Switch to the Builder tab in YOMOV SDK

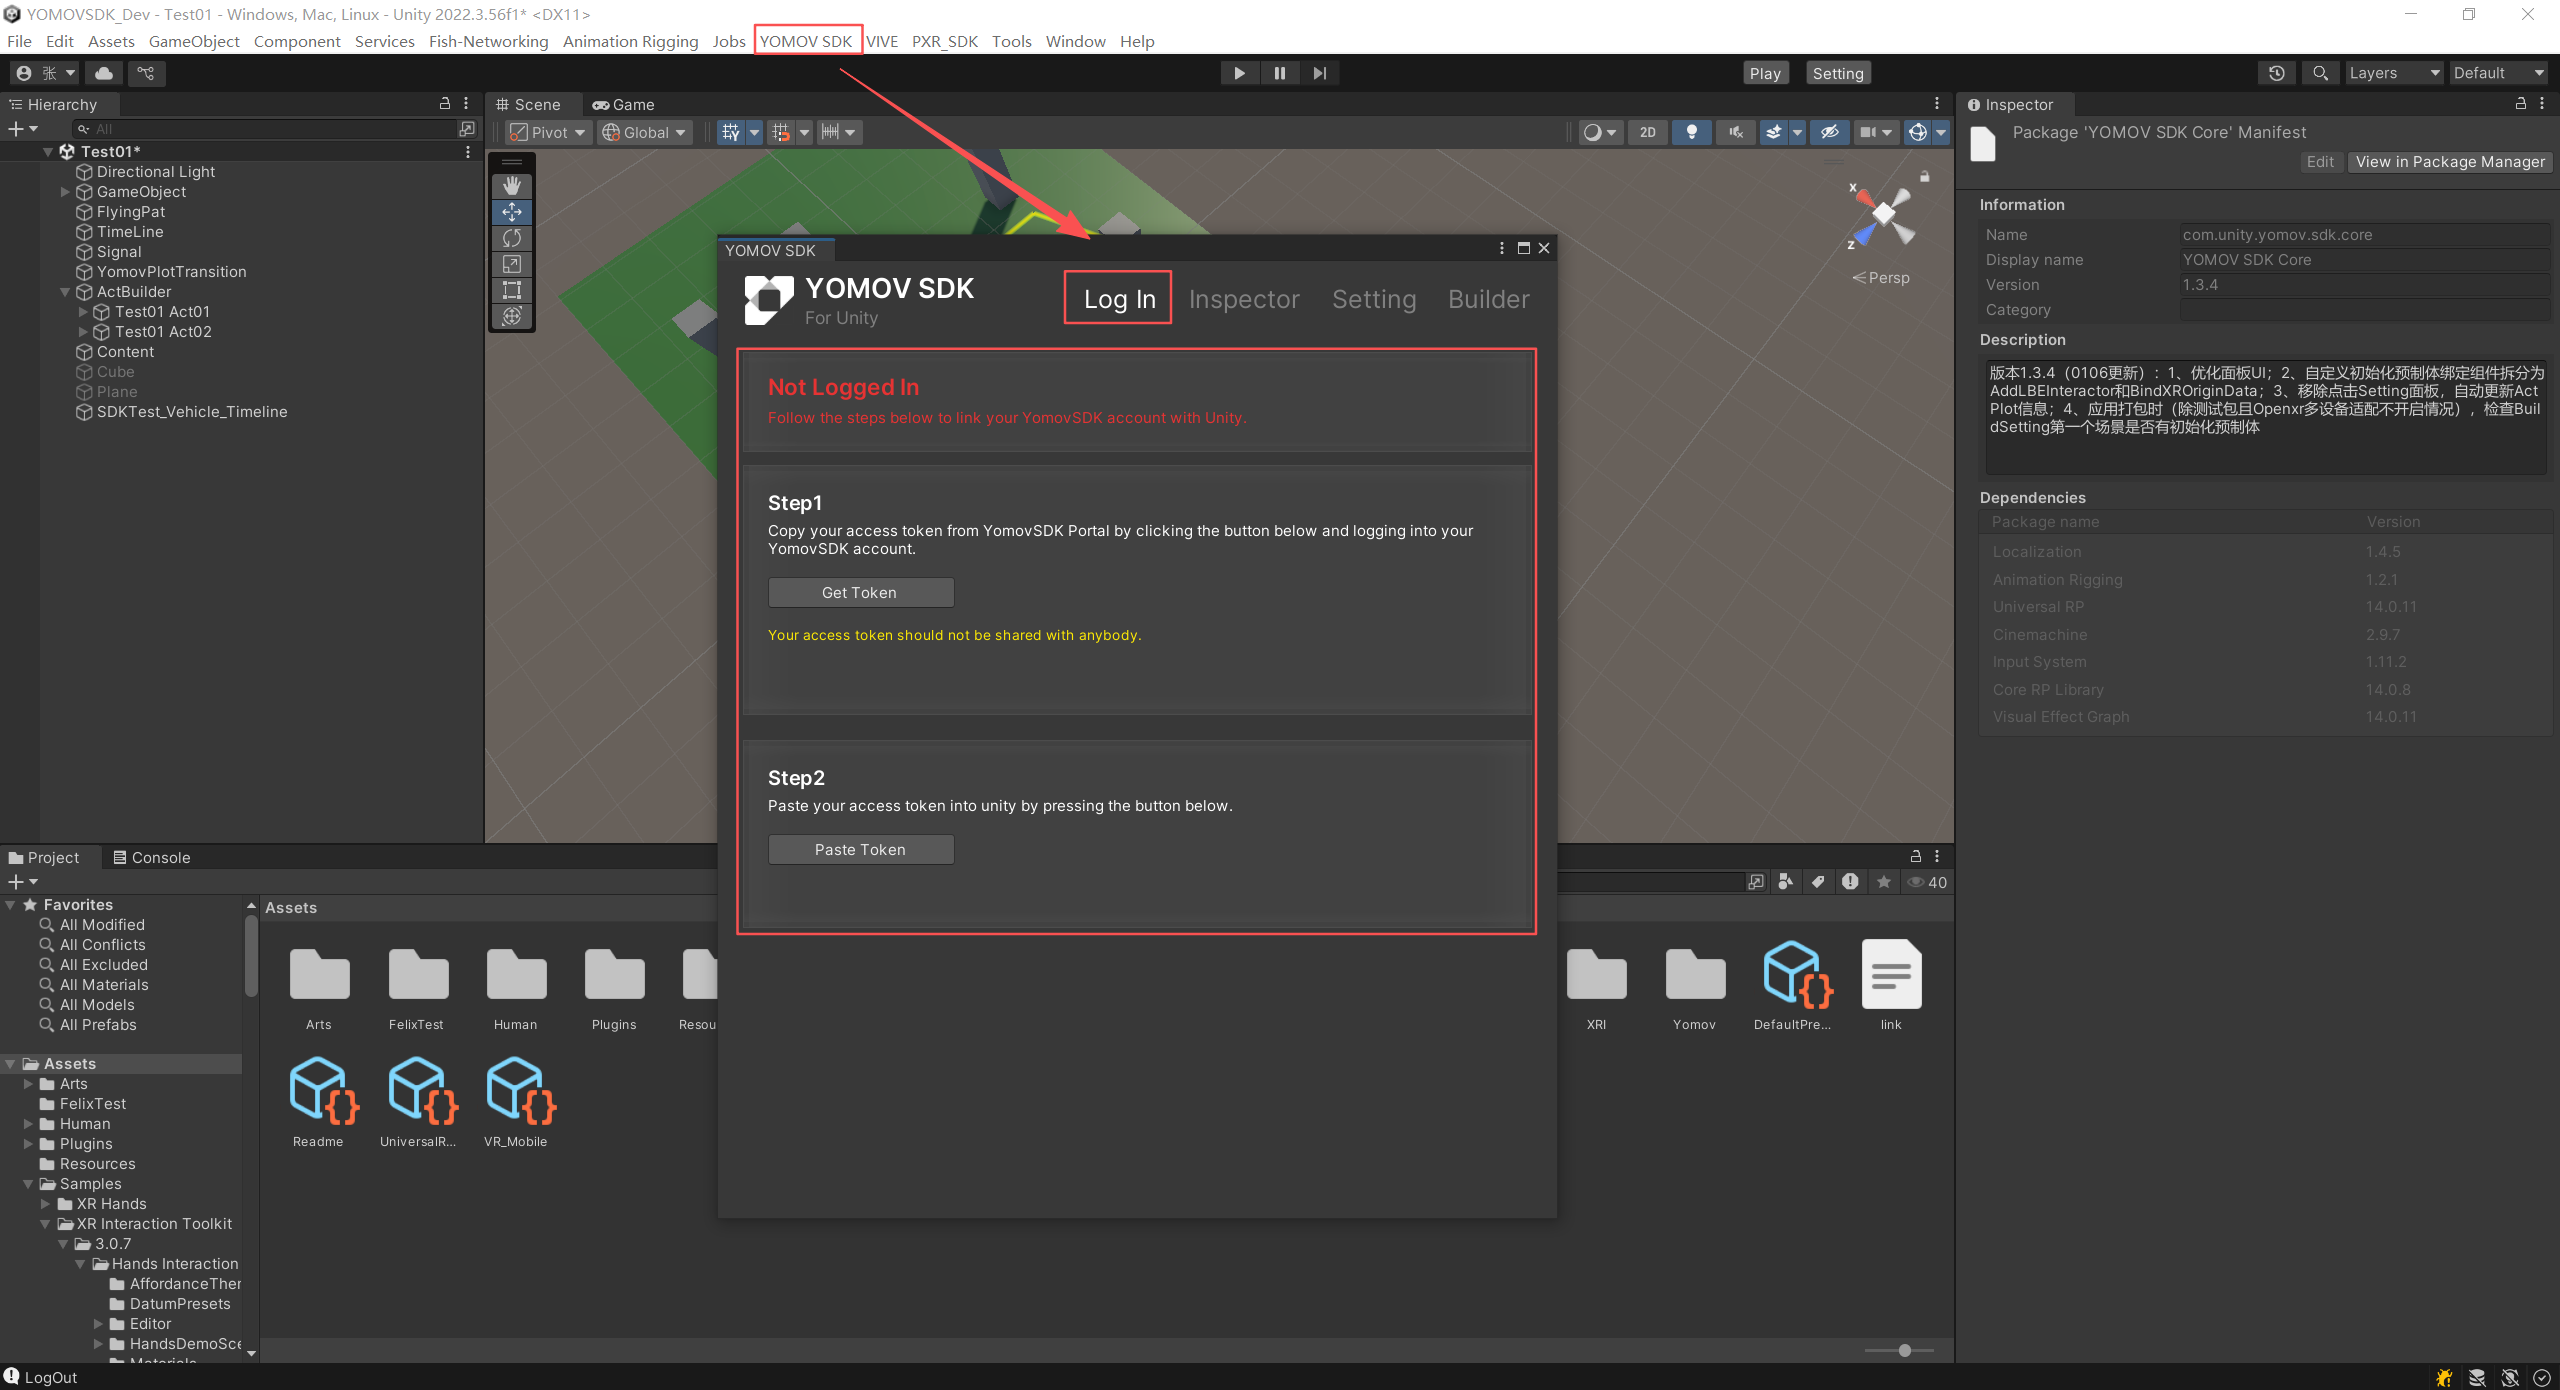[x=1488, y=299]
